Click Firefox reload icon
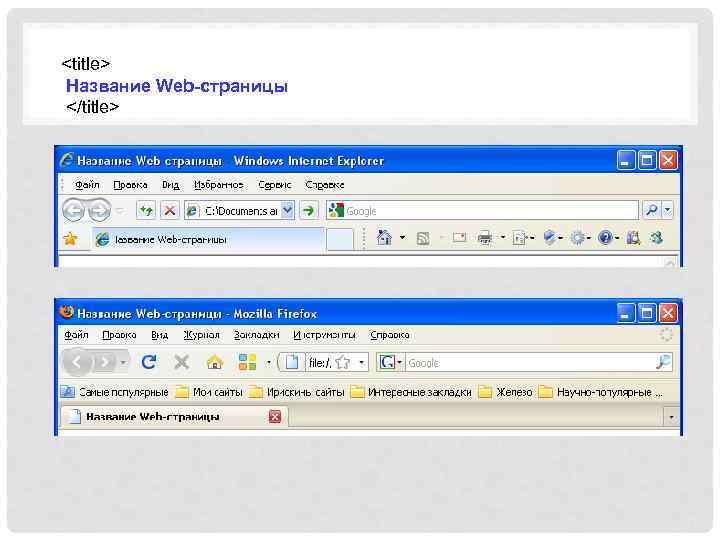The image size is (720, 540). tap(149, 362)
